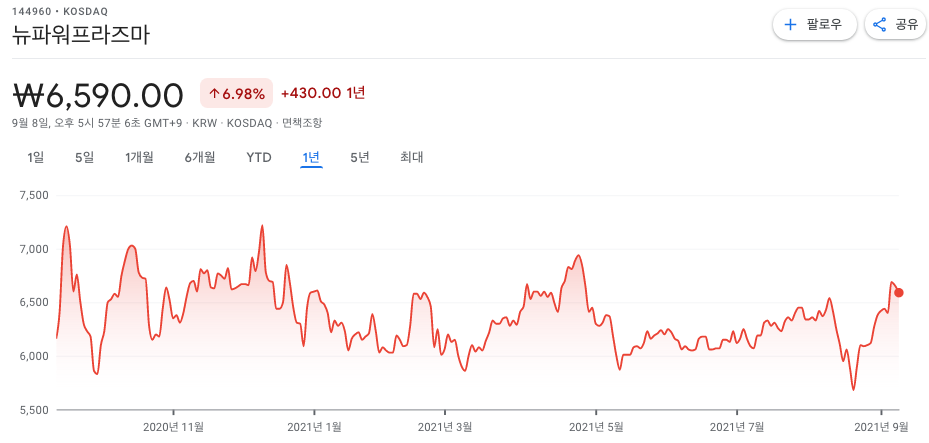The width and height of the screenshot is (929, 443).
Task: Click the red endpoint dot on the chart
Action: (x=899, y=293)
